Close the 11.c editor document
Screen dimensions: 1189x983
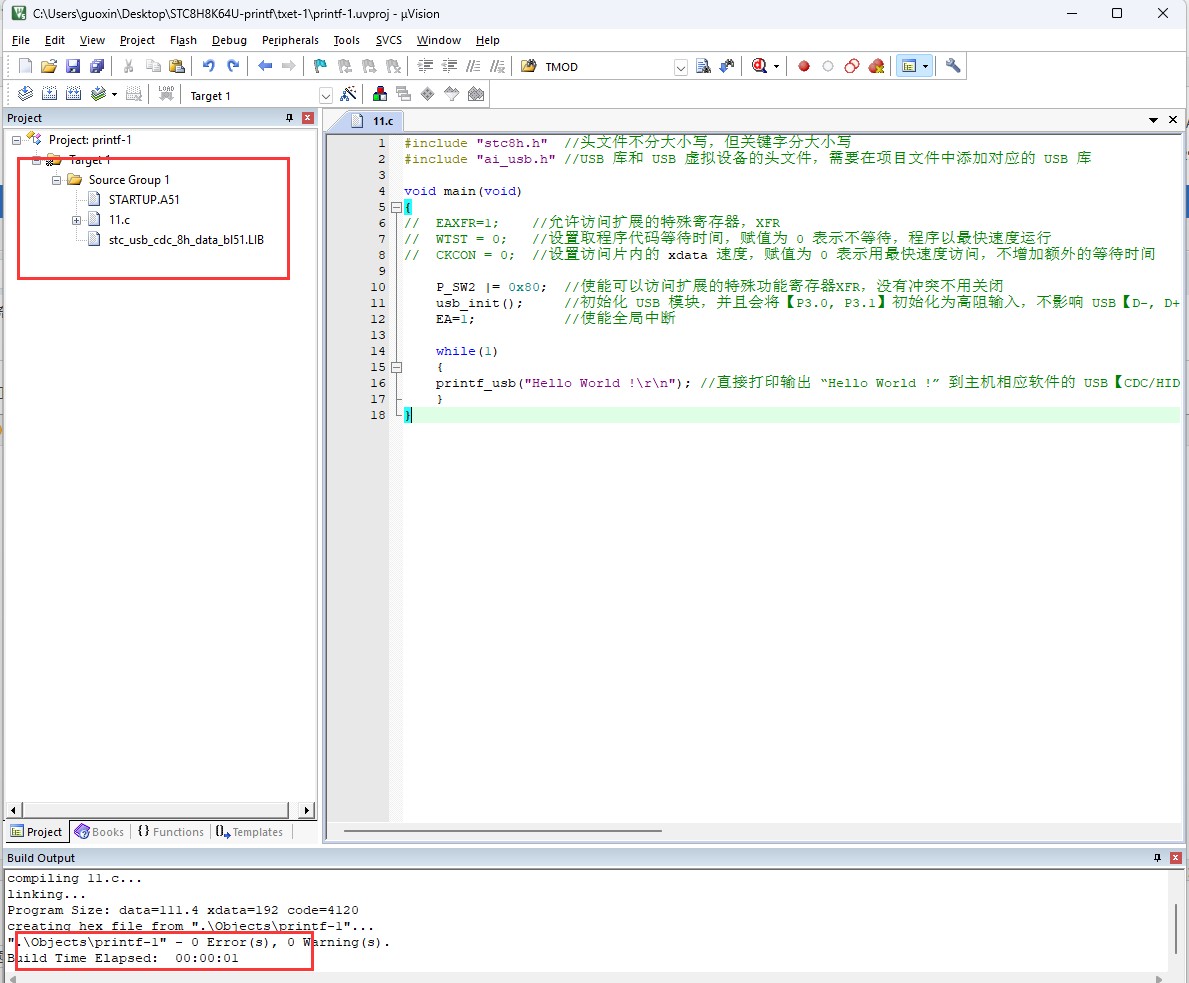(x=1173, y=120)
